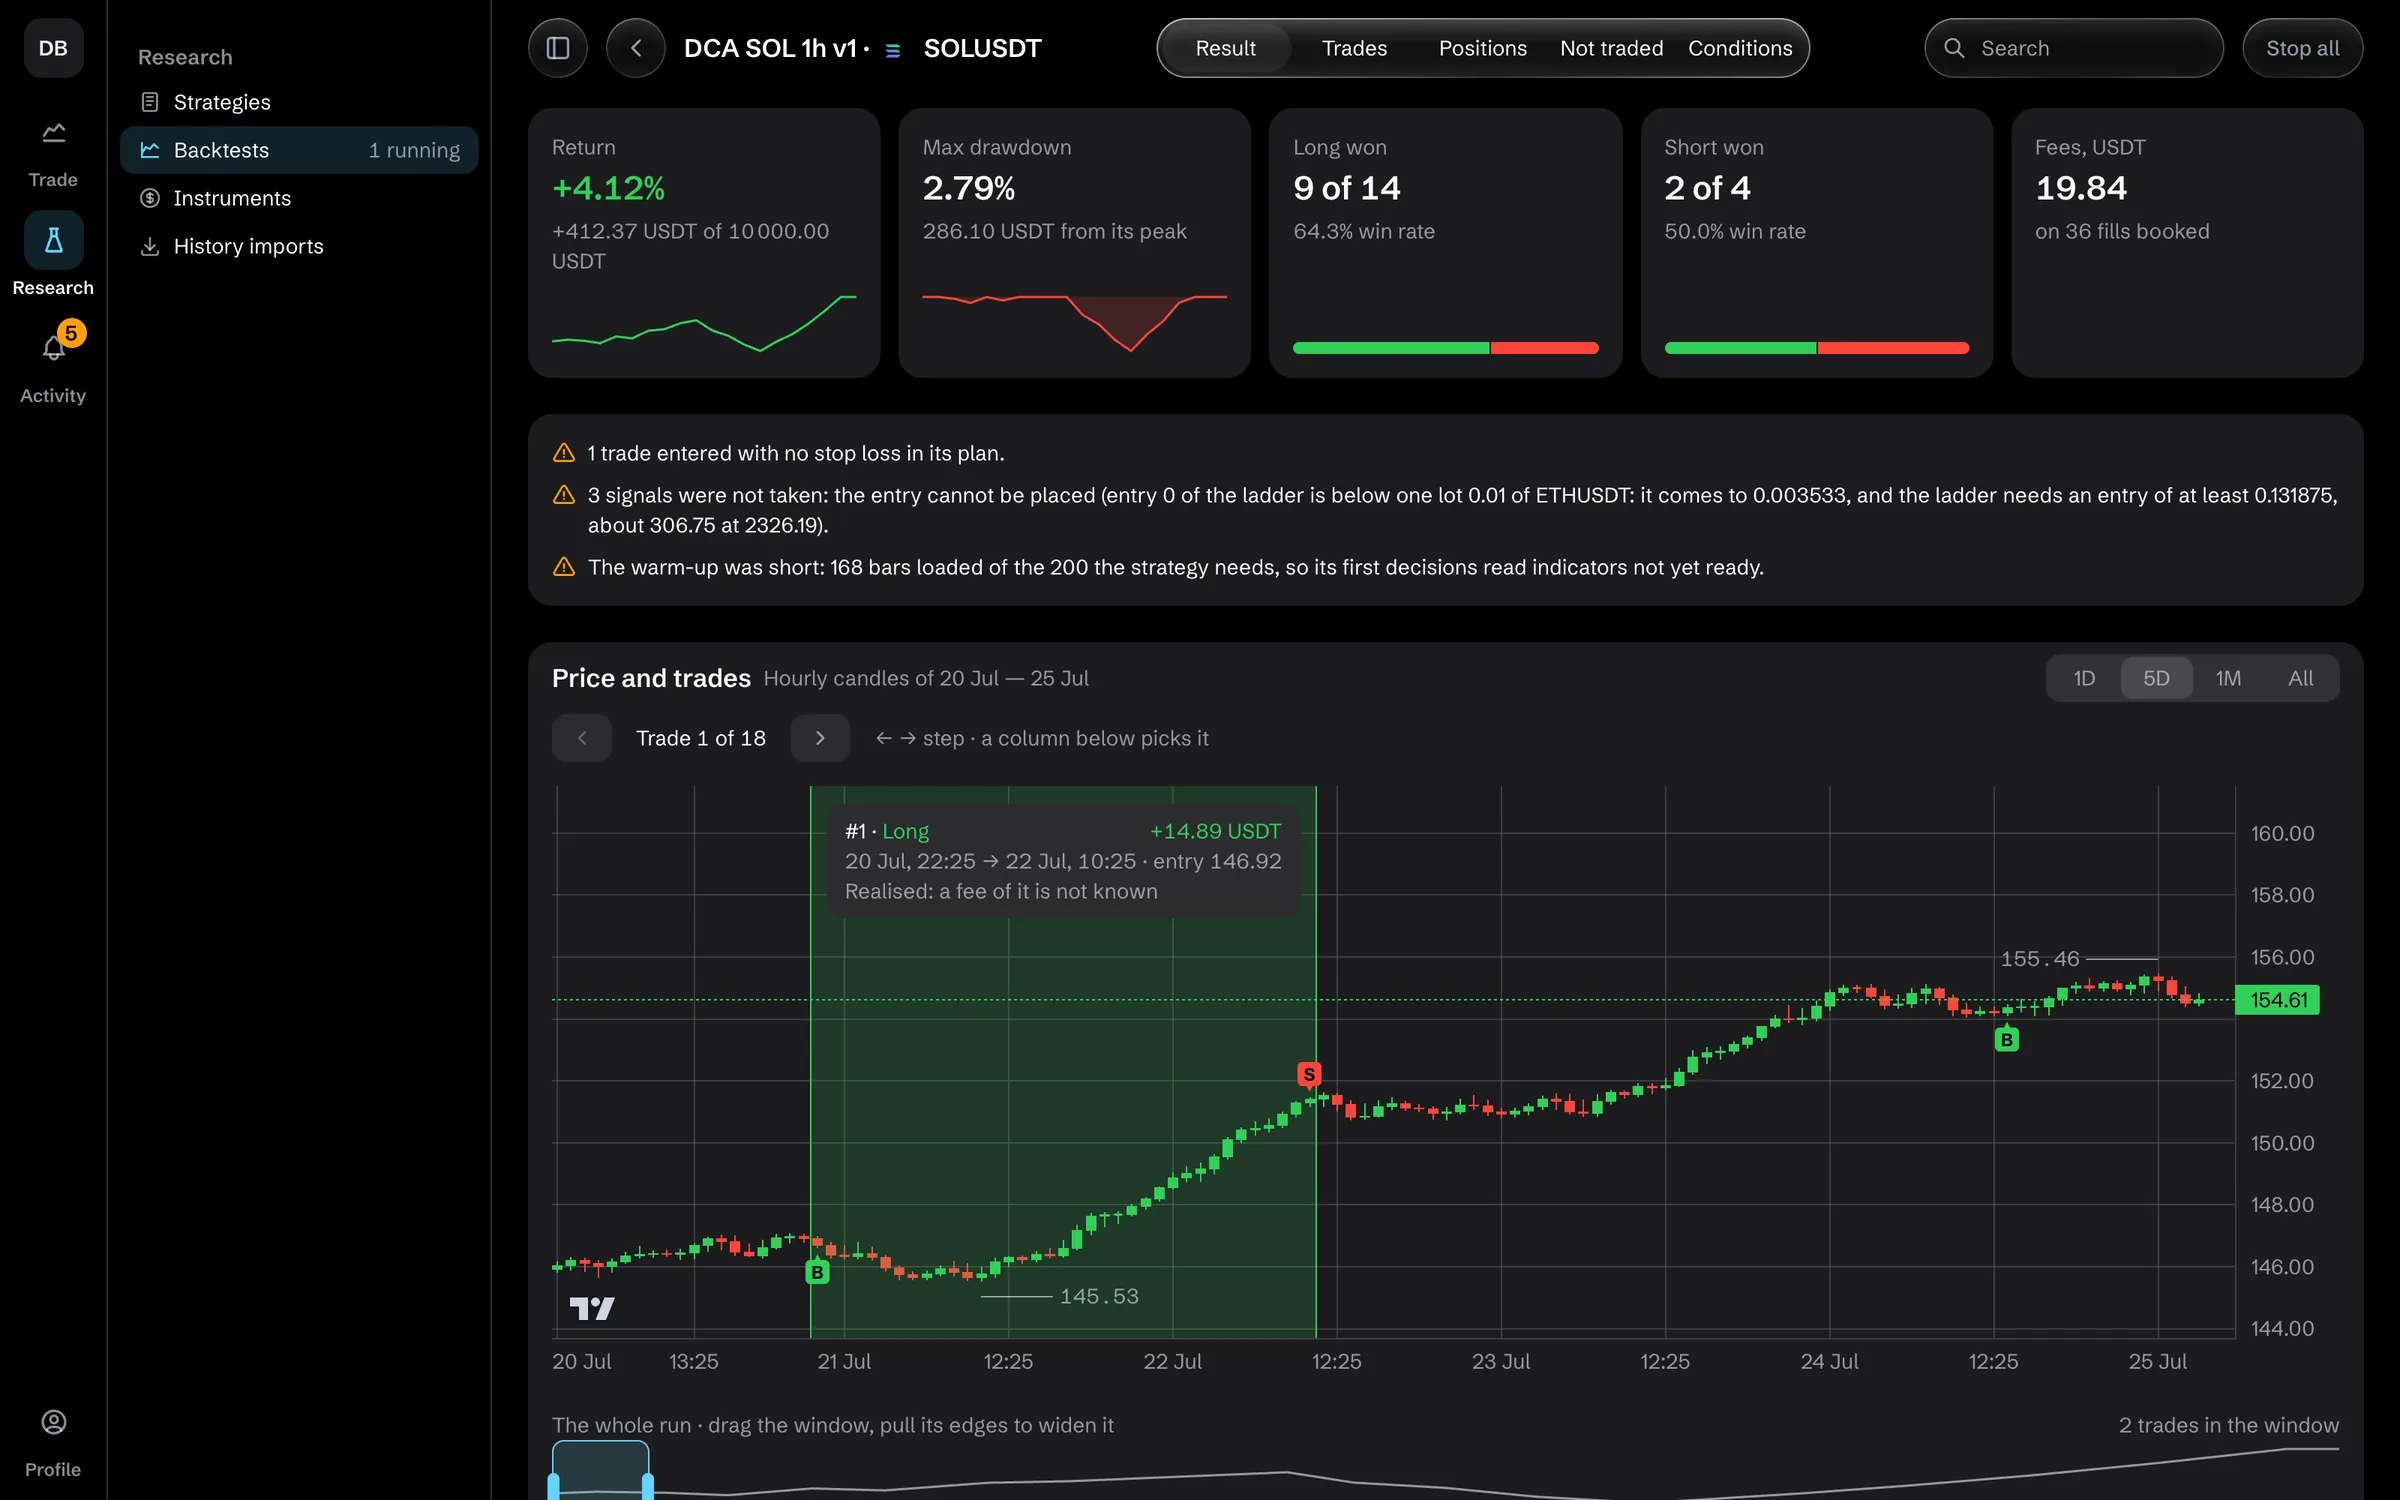Click the 154.61 current price label
This screenshot has width=2400, height=1500.
[2277, 1000]
